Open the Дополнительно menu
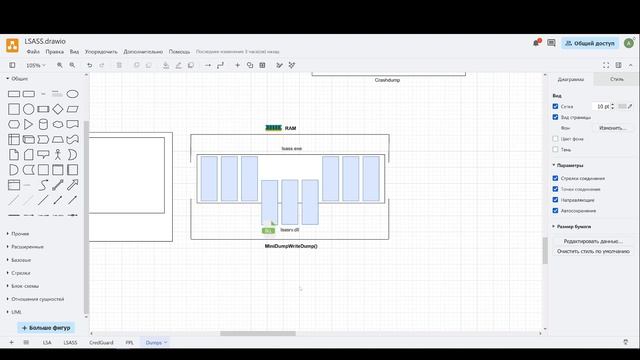Viewport: 640px width, 360px height. pos(143,52)
